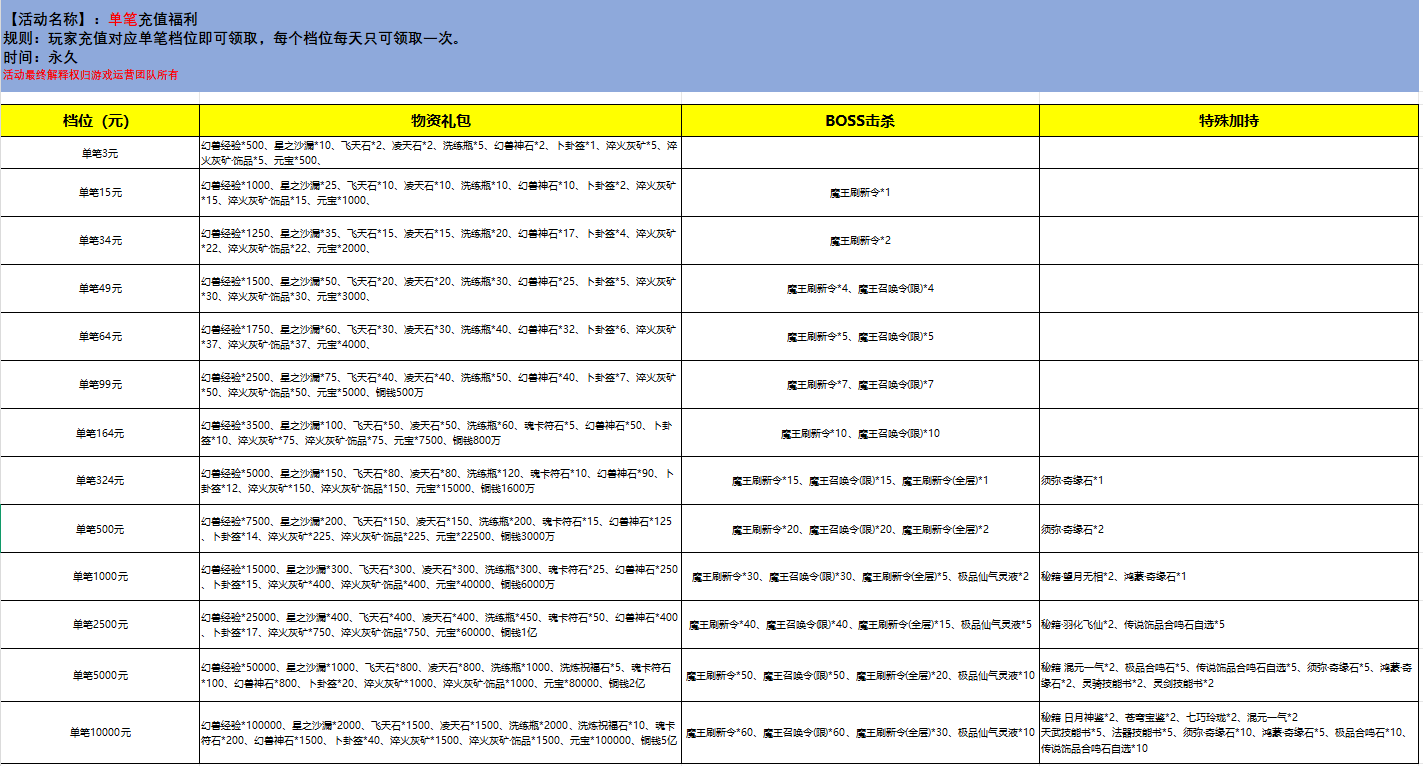Select the 单笔164元 tier cell
The width and height of the screenshot is (1423, 766).
pos(100,433)
